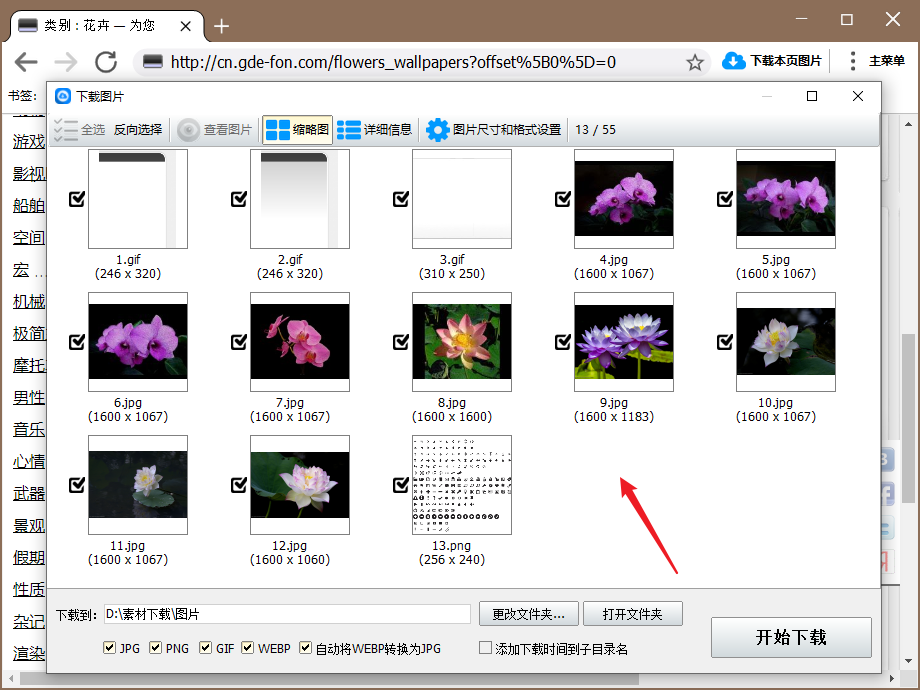Uncheck the checkbox for 3.gif

(401, 199)
